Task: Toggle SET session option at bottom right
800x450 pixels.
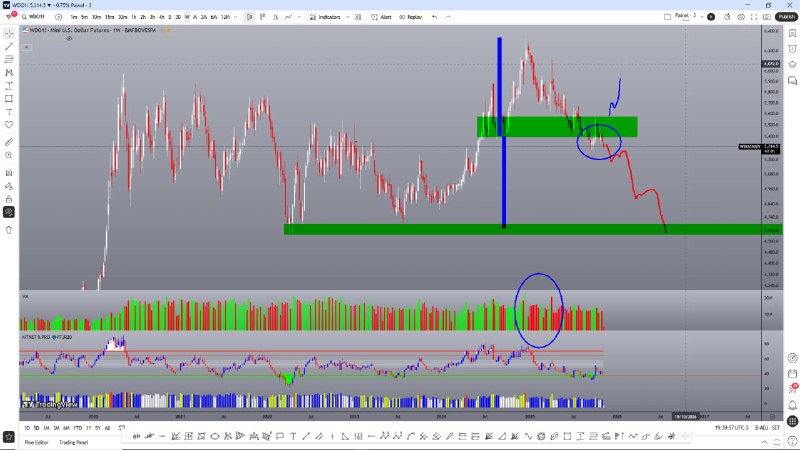Action: pos(777,429)
